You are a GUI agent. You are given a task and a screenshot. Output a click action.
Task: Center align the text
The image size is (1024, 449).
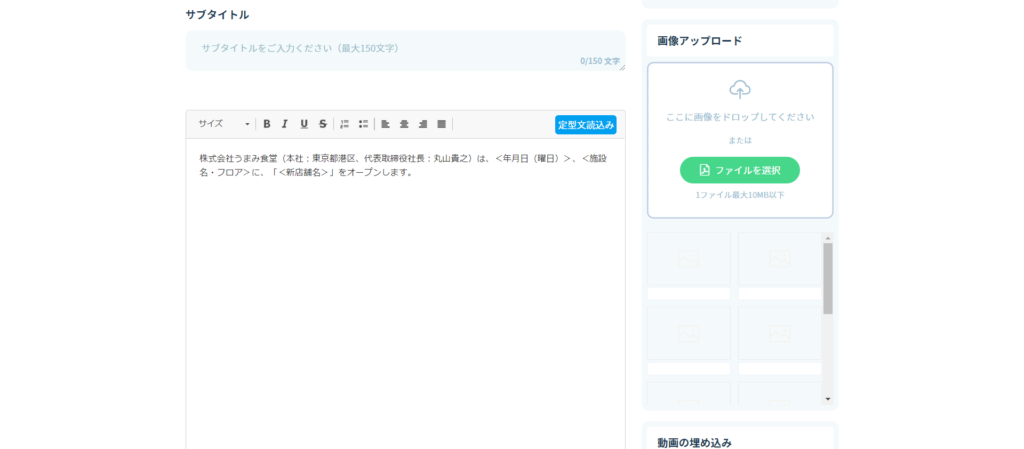click(x=404, y=124)
